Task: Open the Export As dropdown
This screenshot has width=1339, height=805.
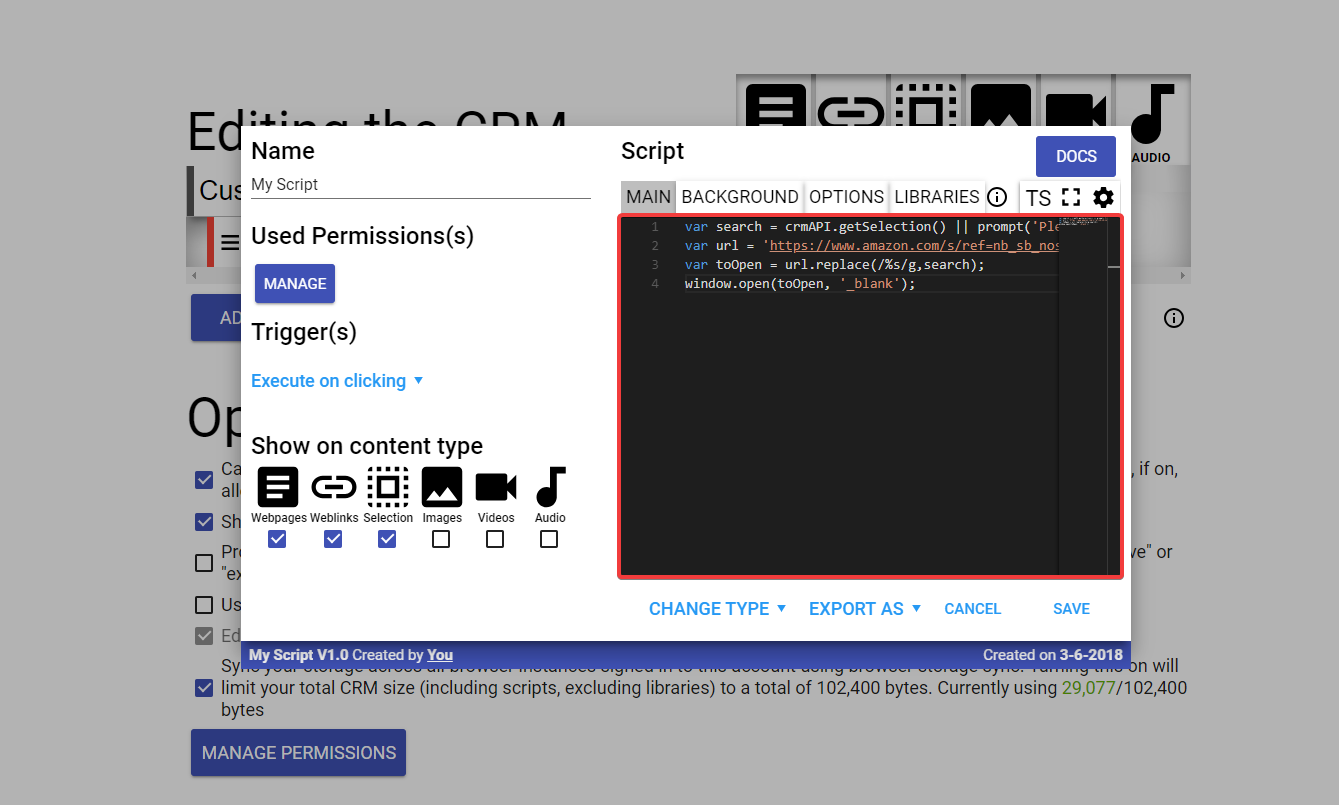Action: pyautogui.click(x=864, y=609)
